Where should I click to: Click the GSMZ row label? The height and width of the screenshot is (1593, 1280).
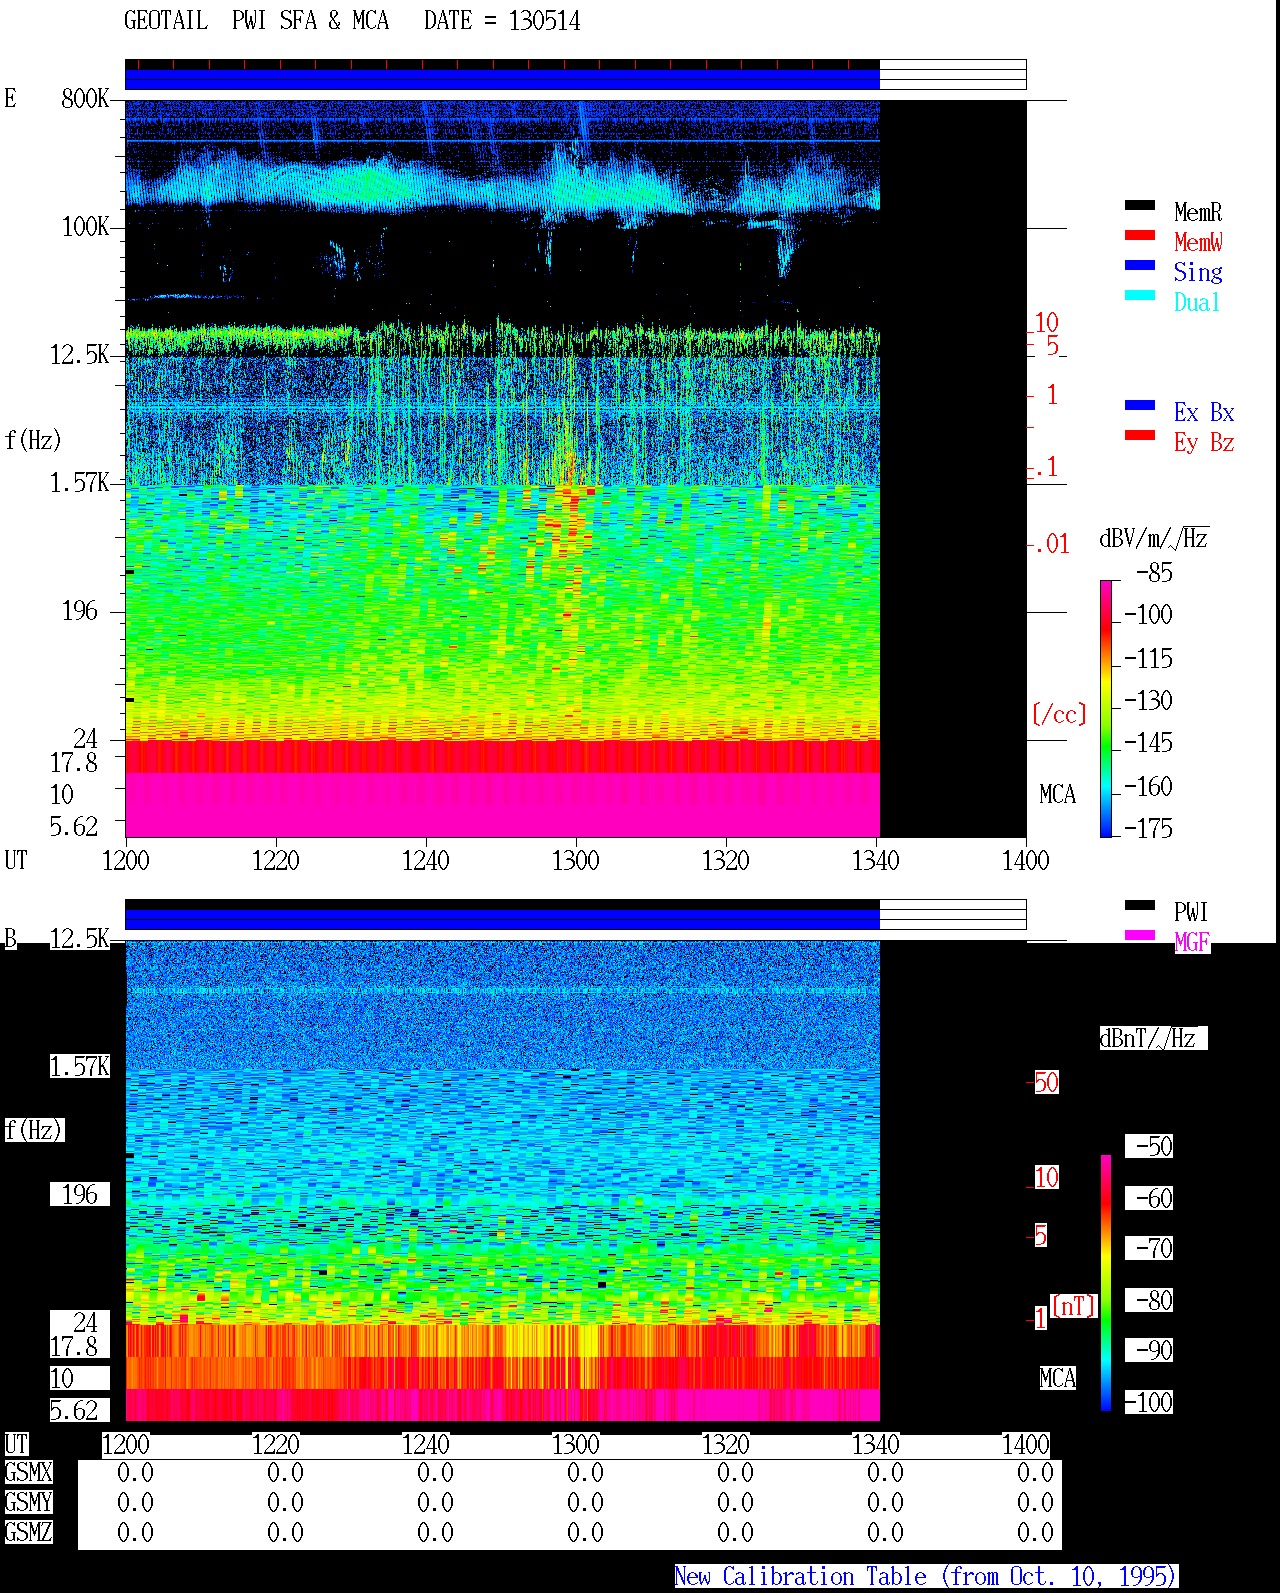(28, 1533)
